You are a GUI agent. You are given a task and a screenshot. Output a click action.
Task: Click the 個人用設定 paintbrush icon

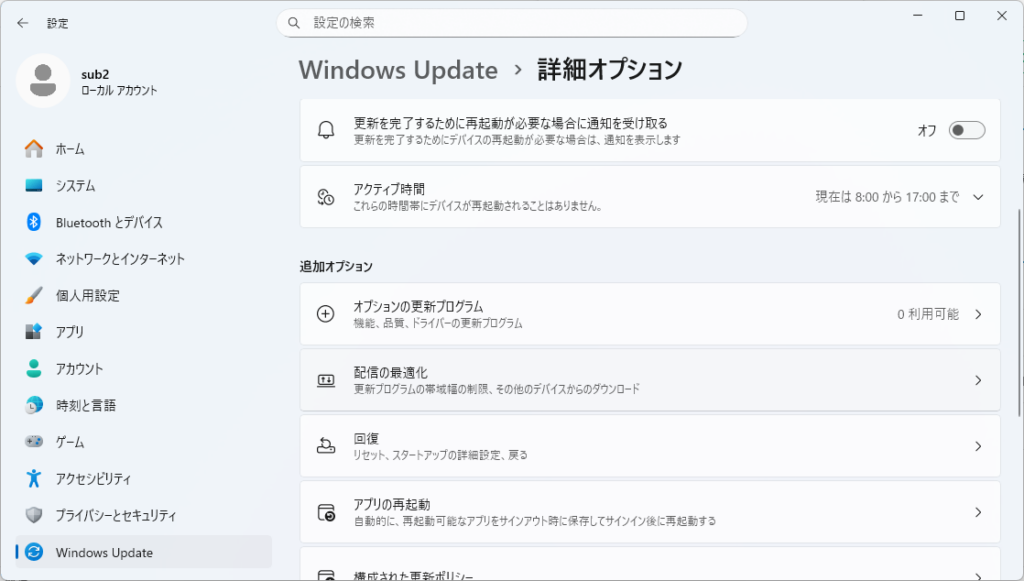(x=34, y=295)
